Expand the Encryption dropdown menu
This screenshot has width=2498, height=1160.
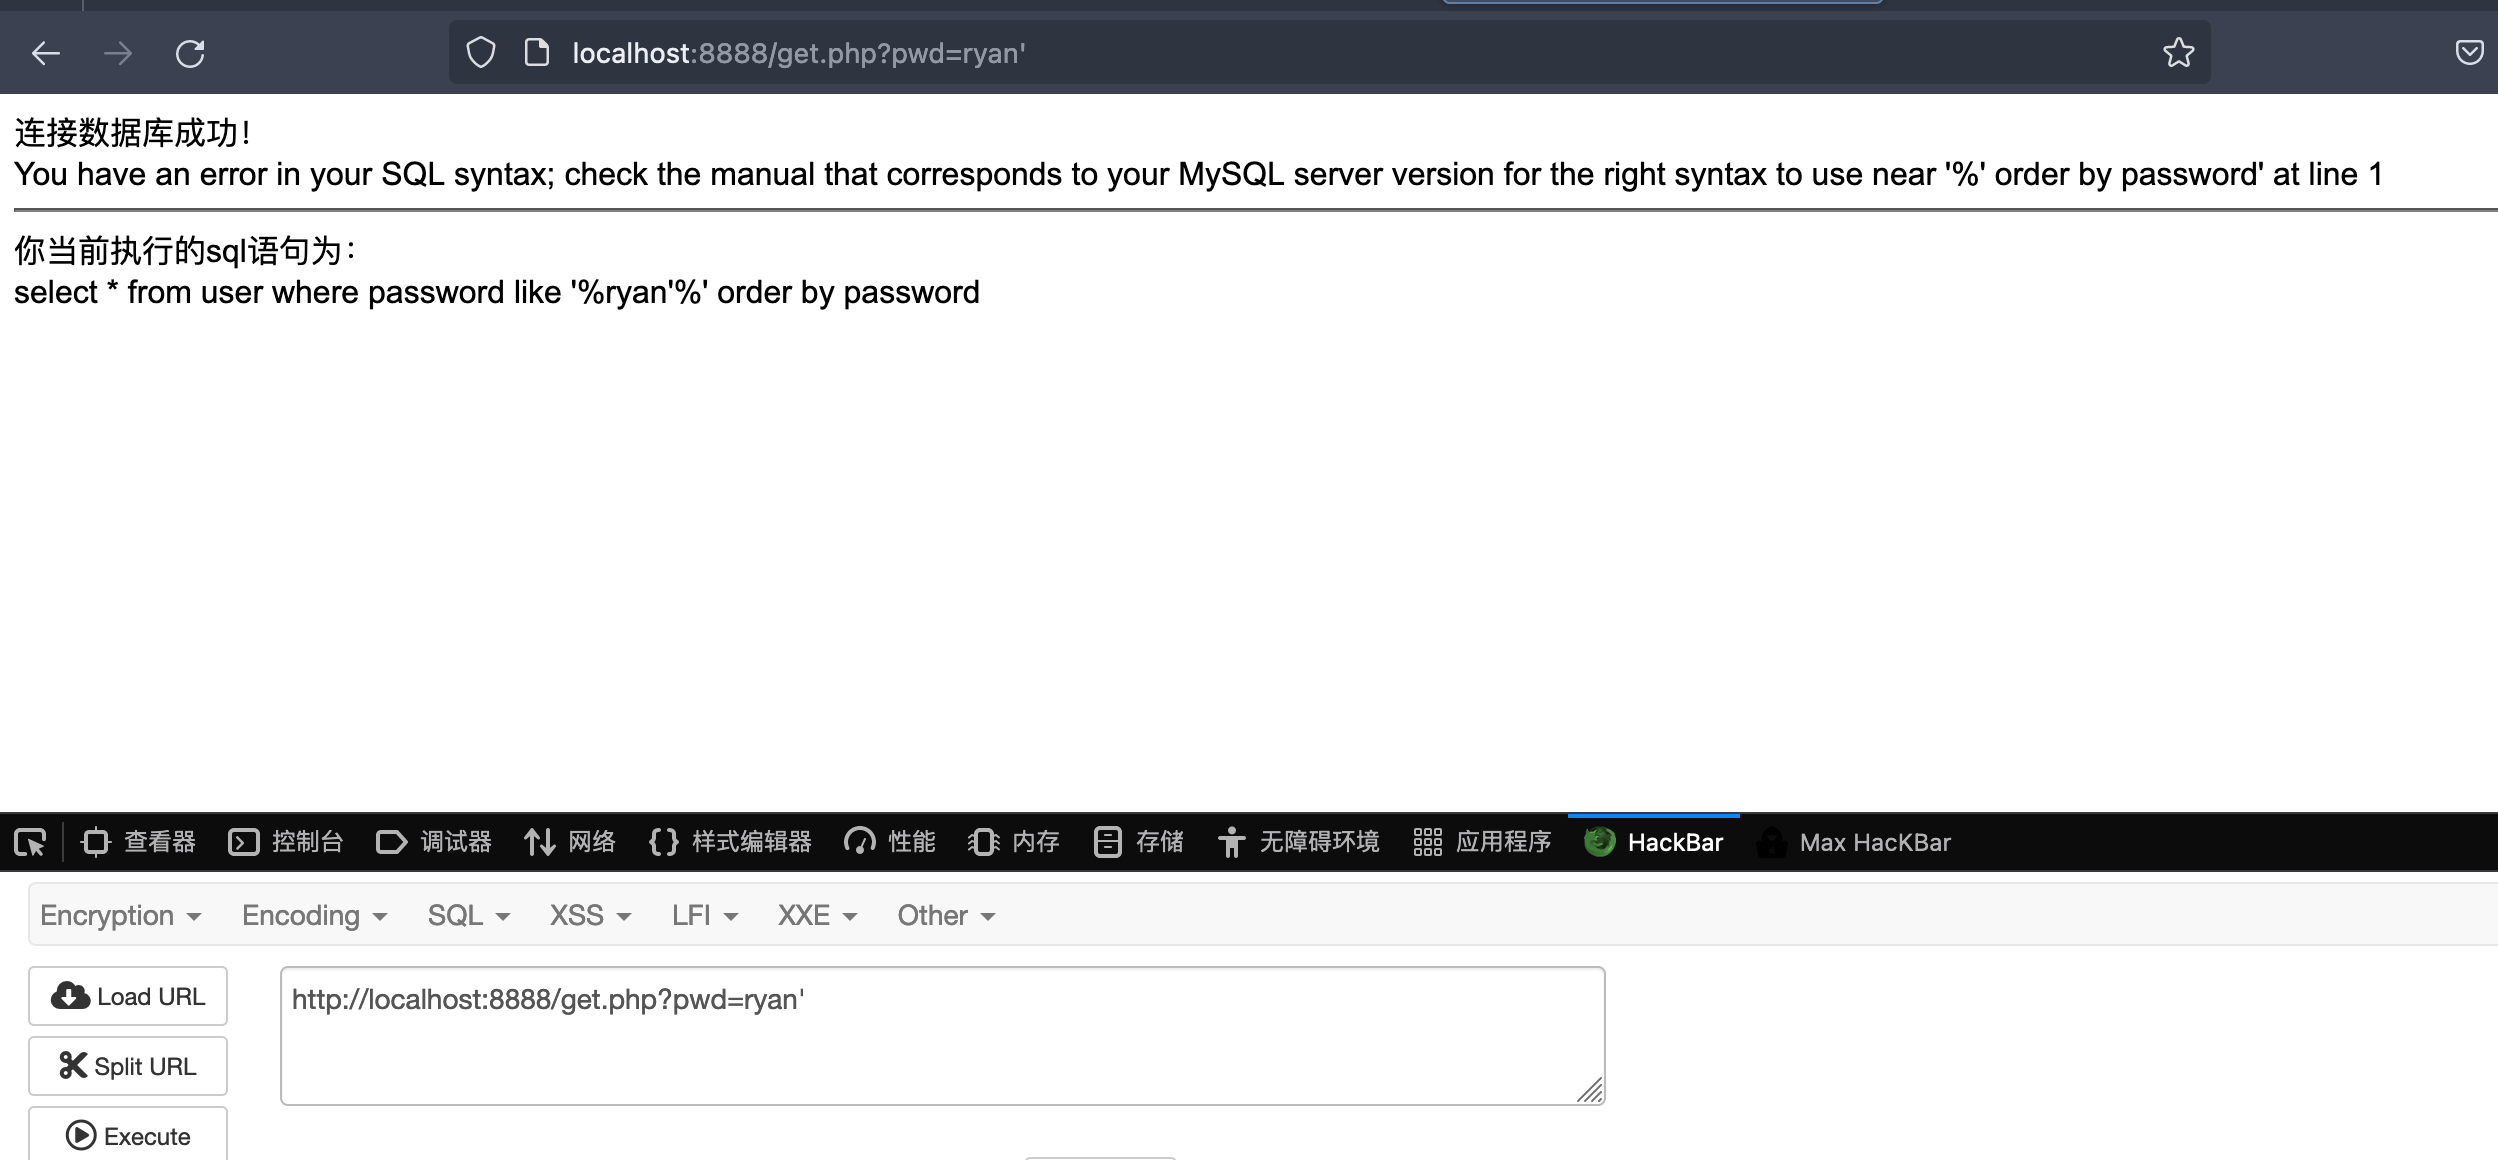pyautogui.click(x=119, y=915)
